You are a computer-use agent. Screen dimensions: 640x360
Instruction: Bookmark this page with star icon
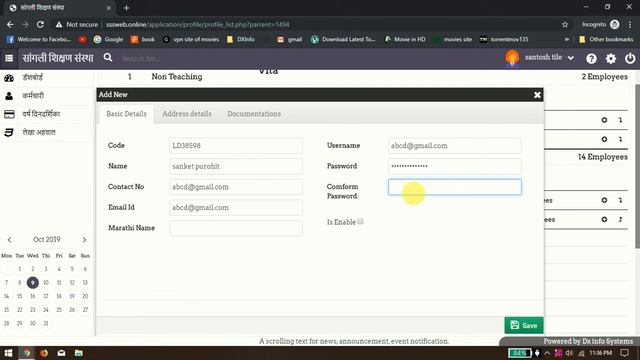pyautogui.click(x=565, y=24)
